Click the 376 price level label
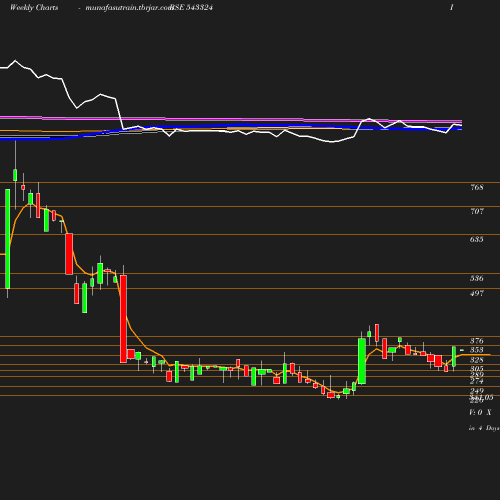 (x=477, y=341)
